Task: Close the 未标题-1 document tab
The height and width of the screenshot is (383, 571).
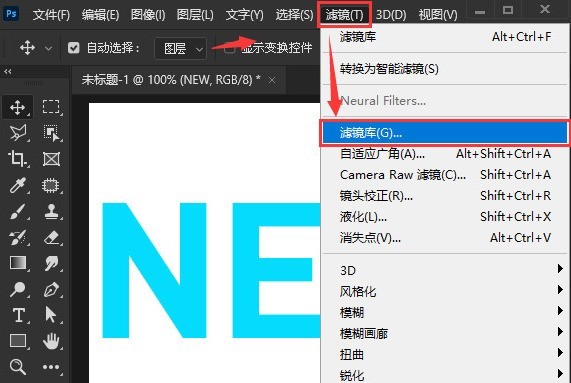Action: pos(272,80)
